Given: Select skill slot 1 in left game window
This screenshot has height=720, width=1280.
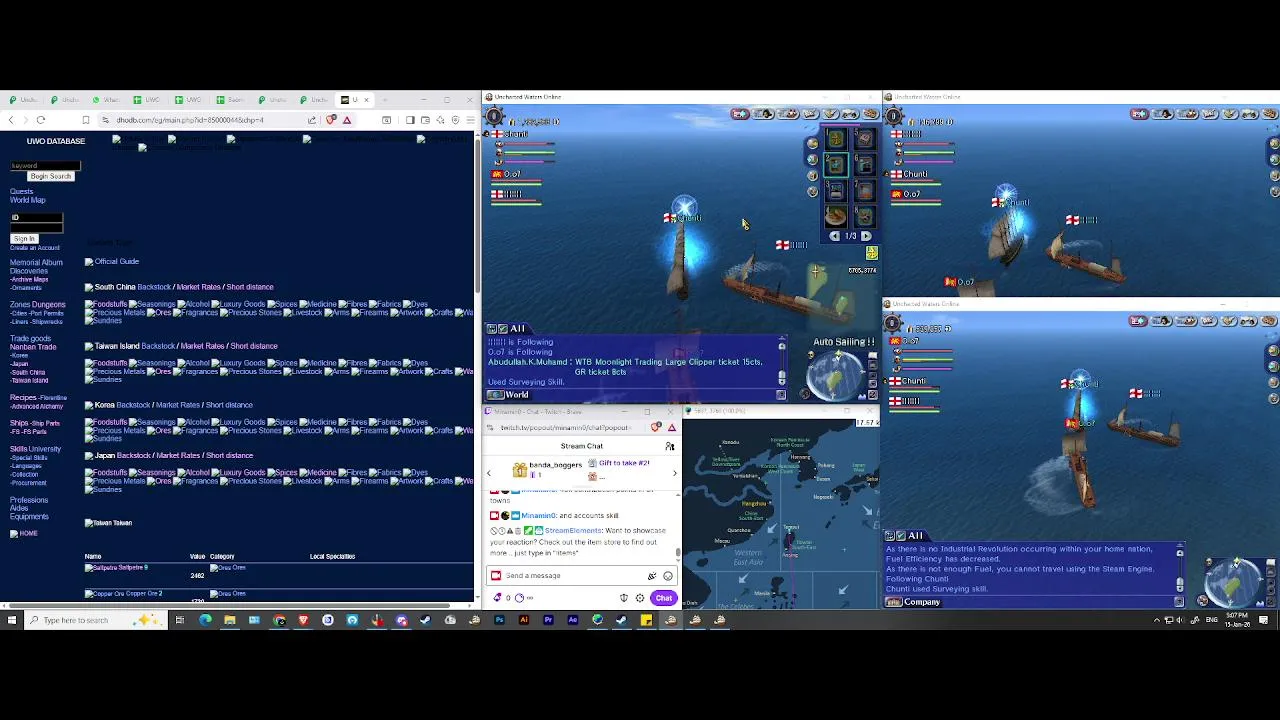Looking at the screenshot, I should click(836, 140).
